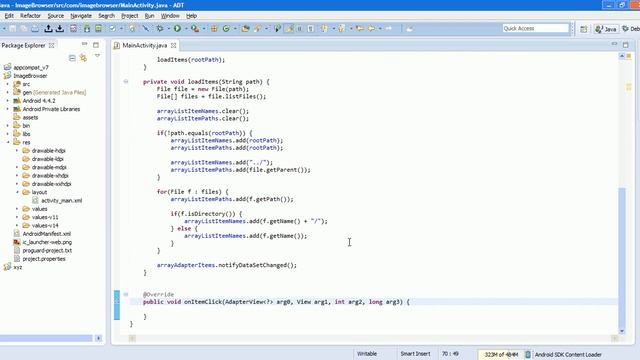The image size is (640, 360).
Task: Toggle Link with Editor in Package Explorer
Action: coord(83,58)
